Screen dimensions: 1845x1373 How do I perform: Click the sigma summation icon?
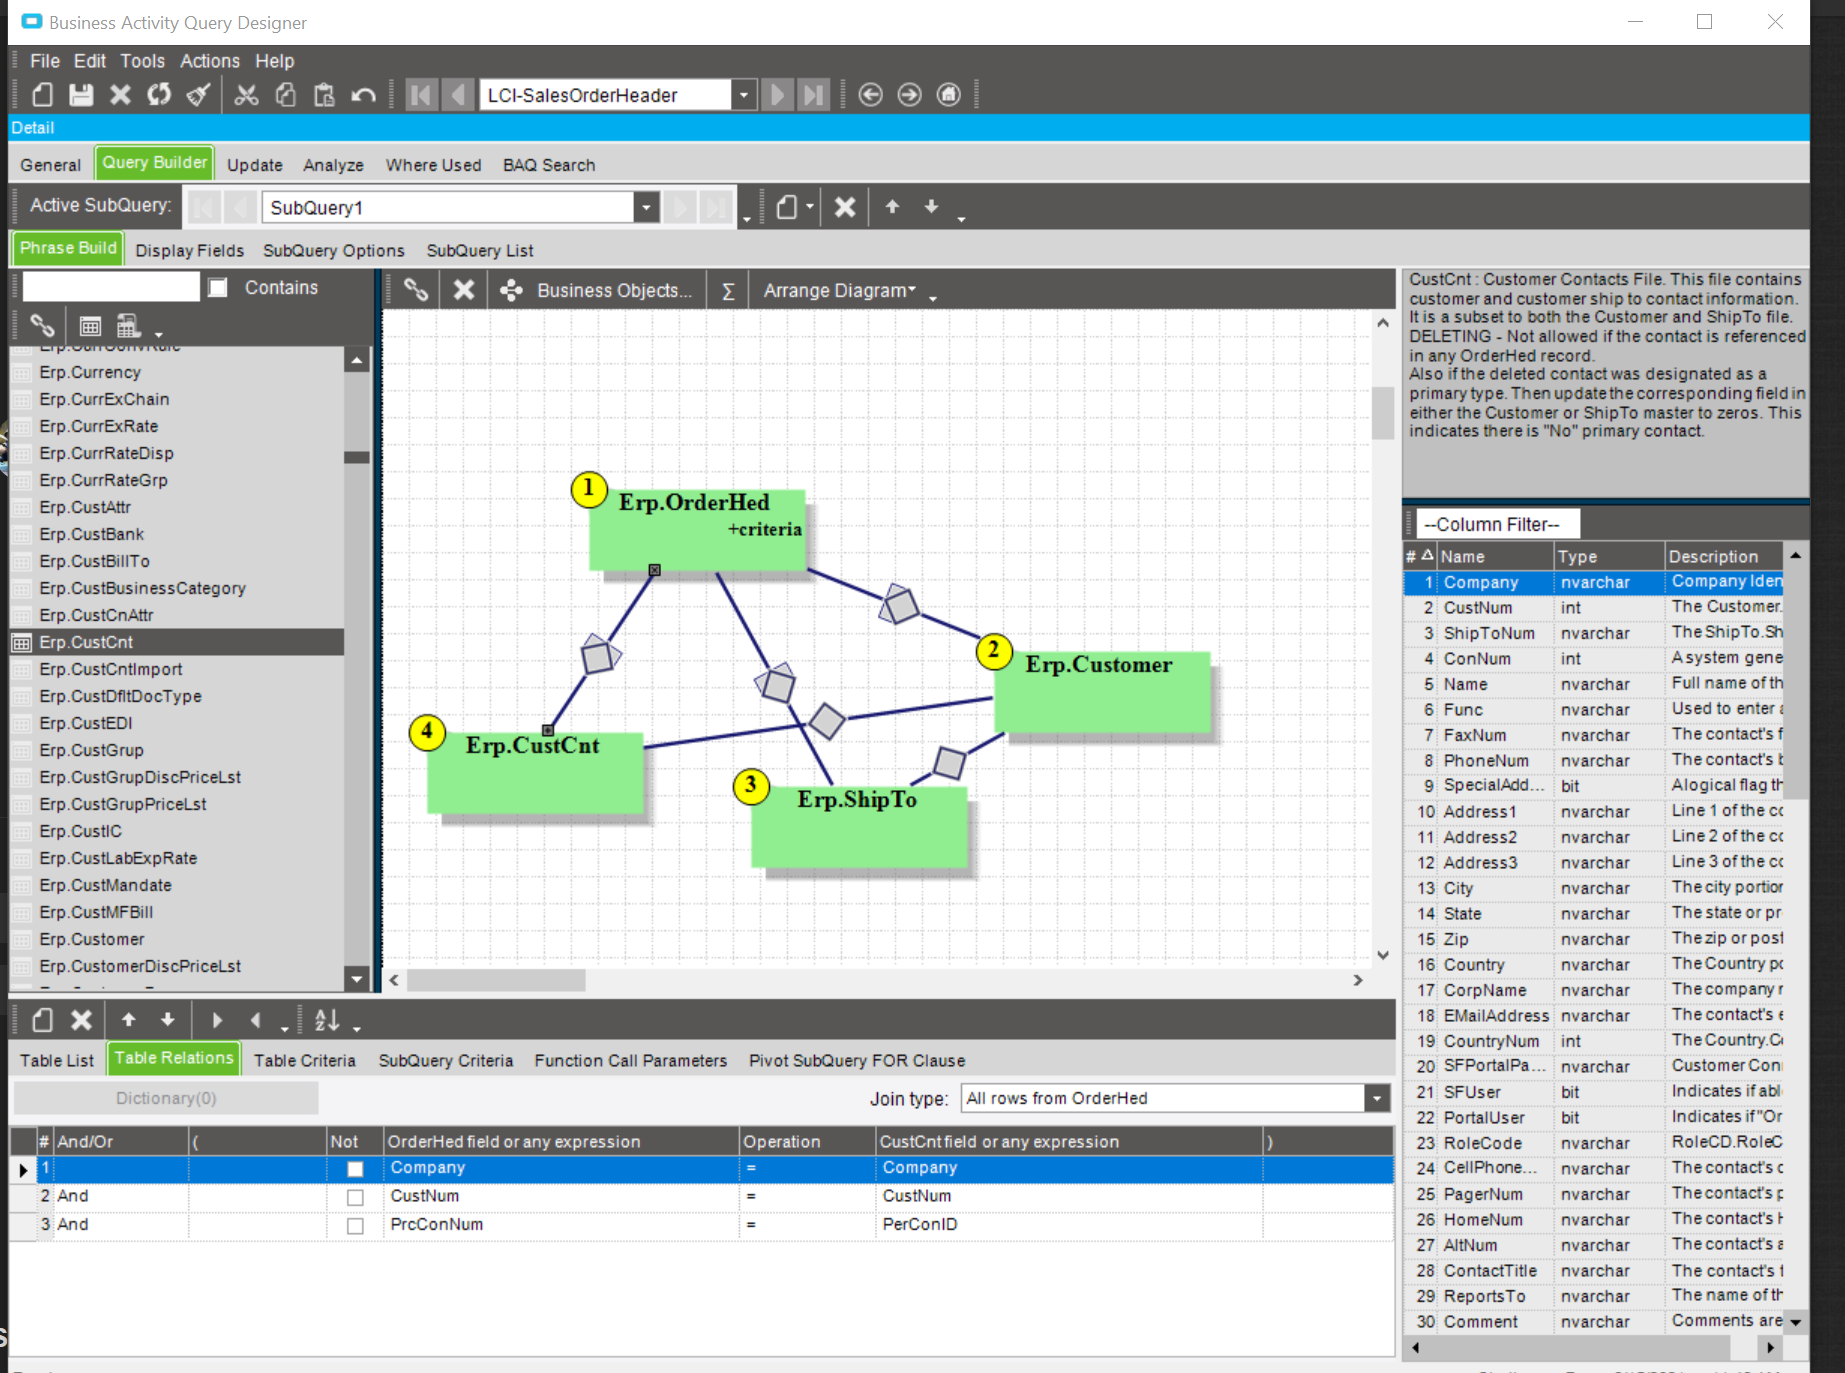click(x=728, y=291)
